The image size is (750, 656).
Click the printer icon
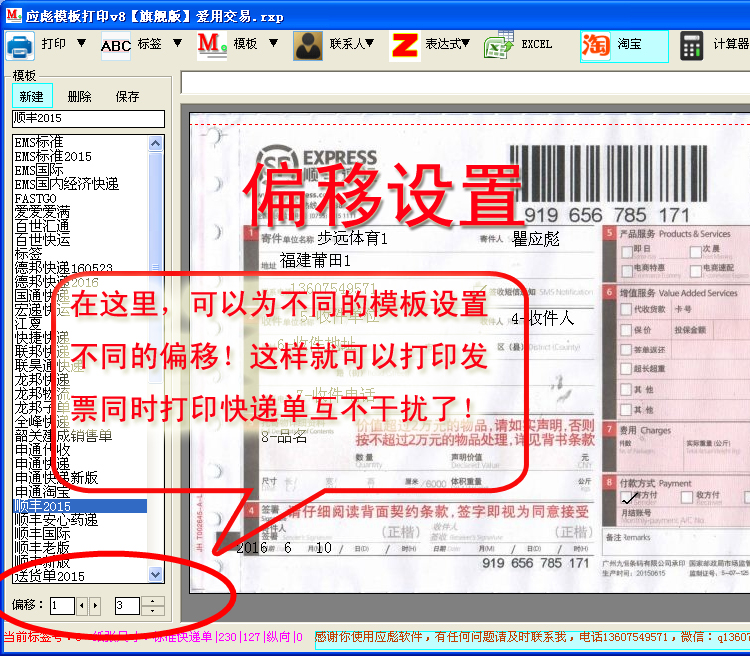pos(20,46)
